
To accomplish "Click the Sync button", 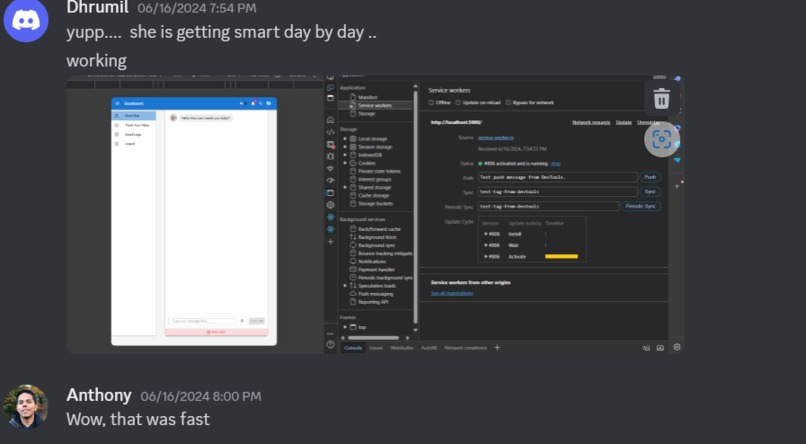I will [650, 192].
